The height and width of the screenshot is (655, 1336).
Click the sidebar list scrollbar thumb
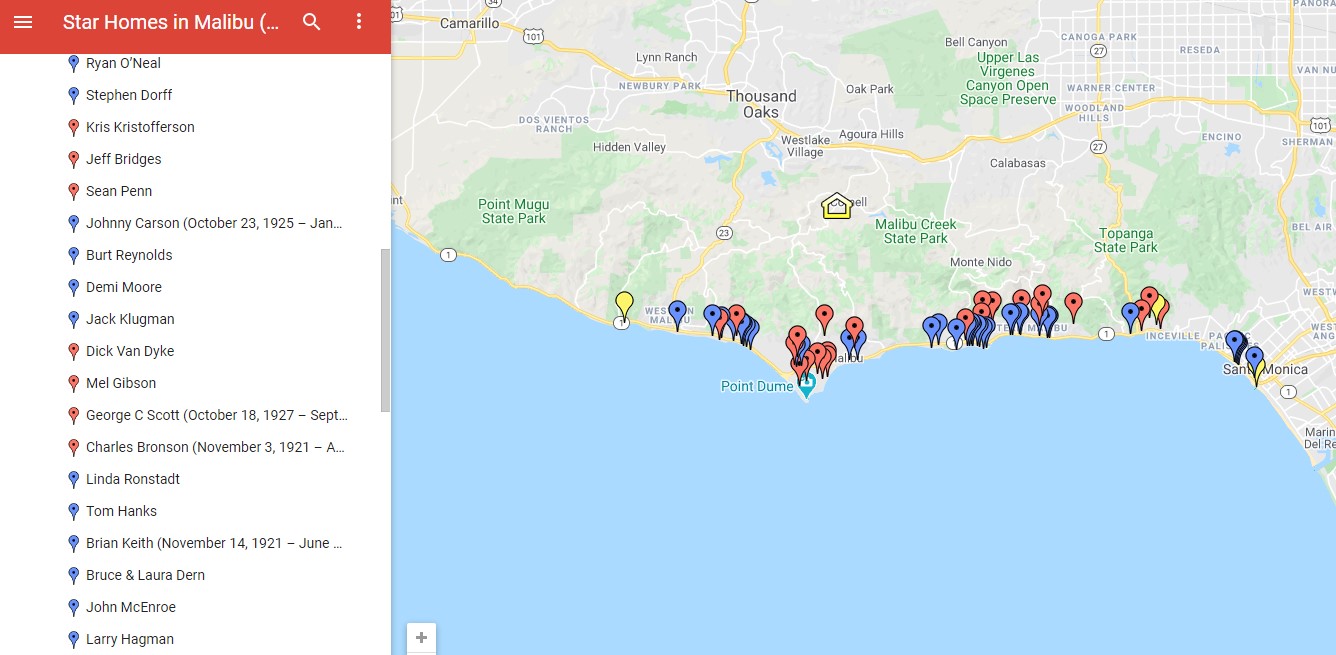385,330
